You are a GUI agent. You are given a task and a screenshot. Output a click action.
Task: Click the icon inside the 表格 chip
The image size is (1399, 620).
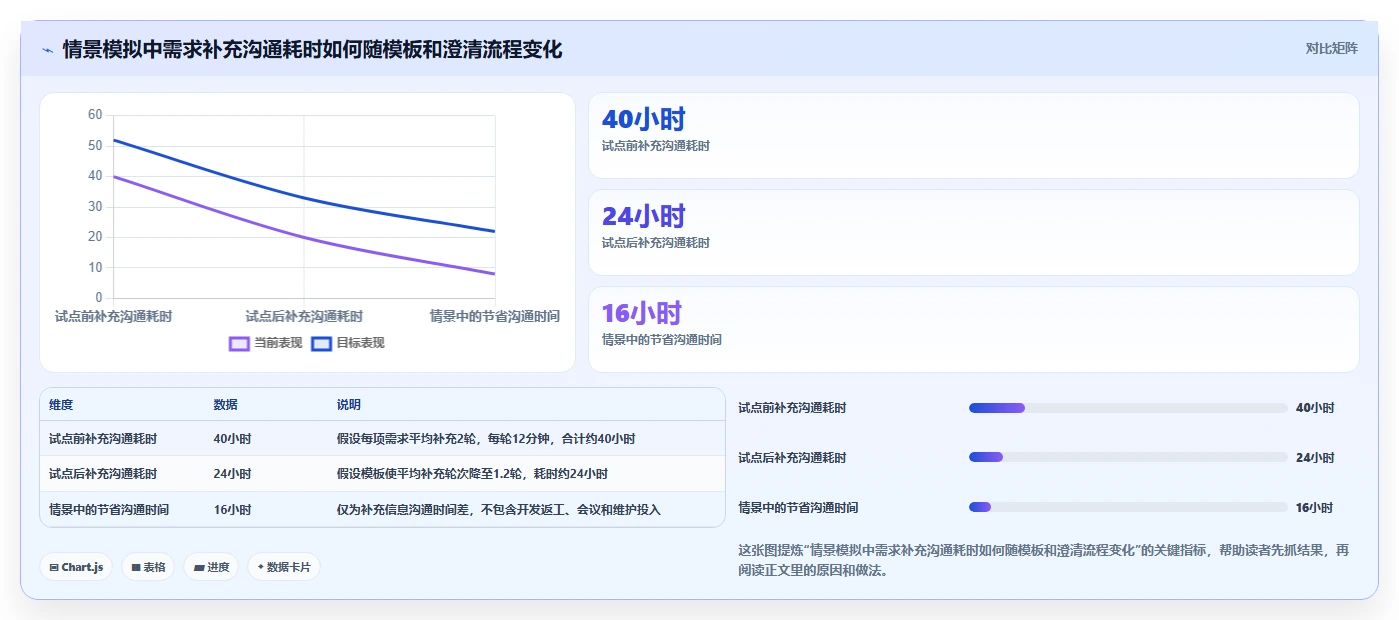[x=136, y=567]
